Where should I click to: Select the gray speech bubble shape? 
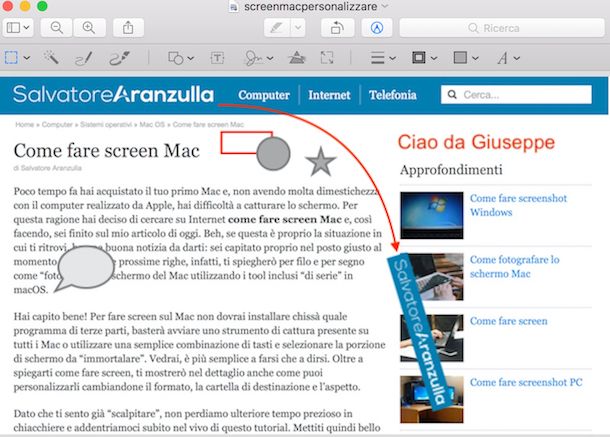coord(84,269)
